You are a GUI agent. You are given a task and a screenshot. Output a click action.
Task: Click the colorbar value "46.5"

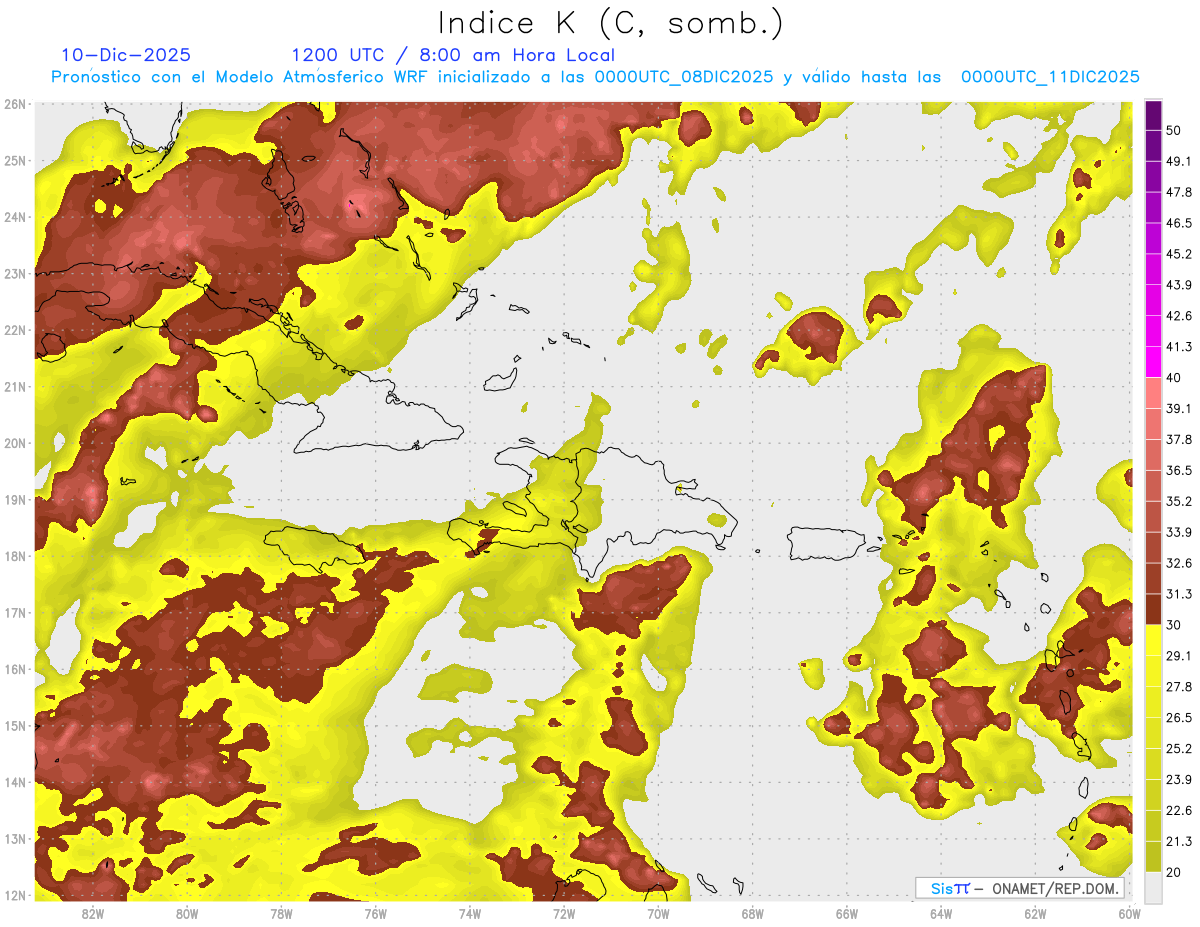click(1179, 223)
